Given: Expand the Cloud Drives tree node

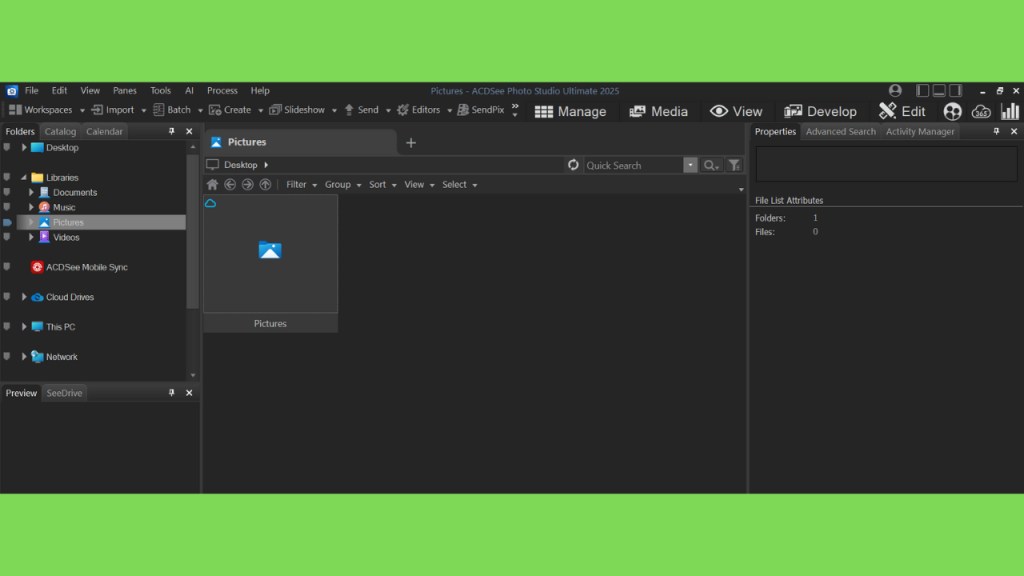Looking at the screenshot, I should point(24,297).
